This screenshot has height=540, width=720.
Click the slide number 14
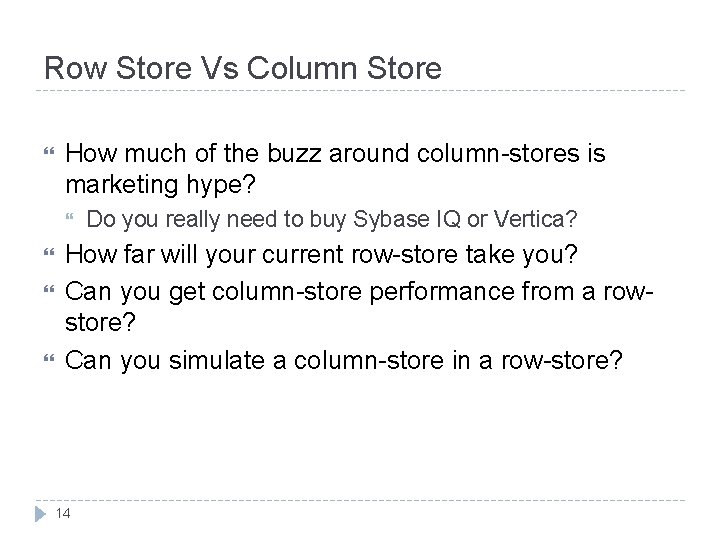62,514
